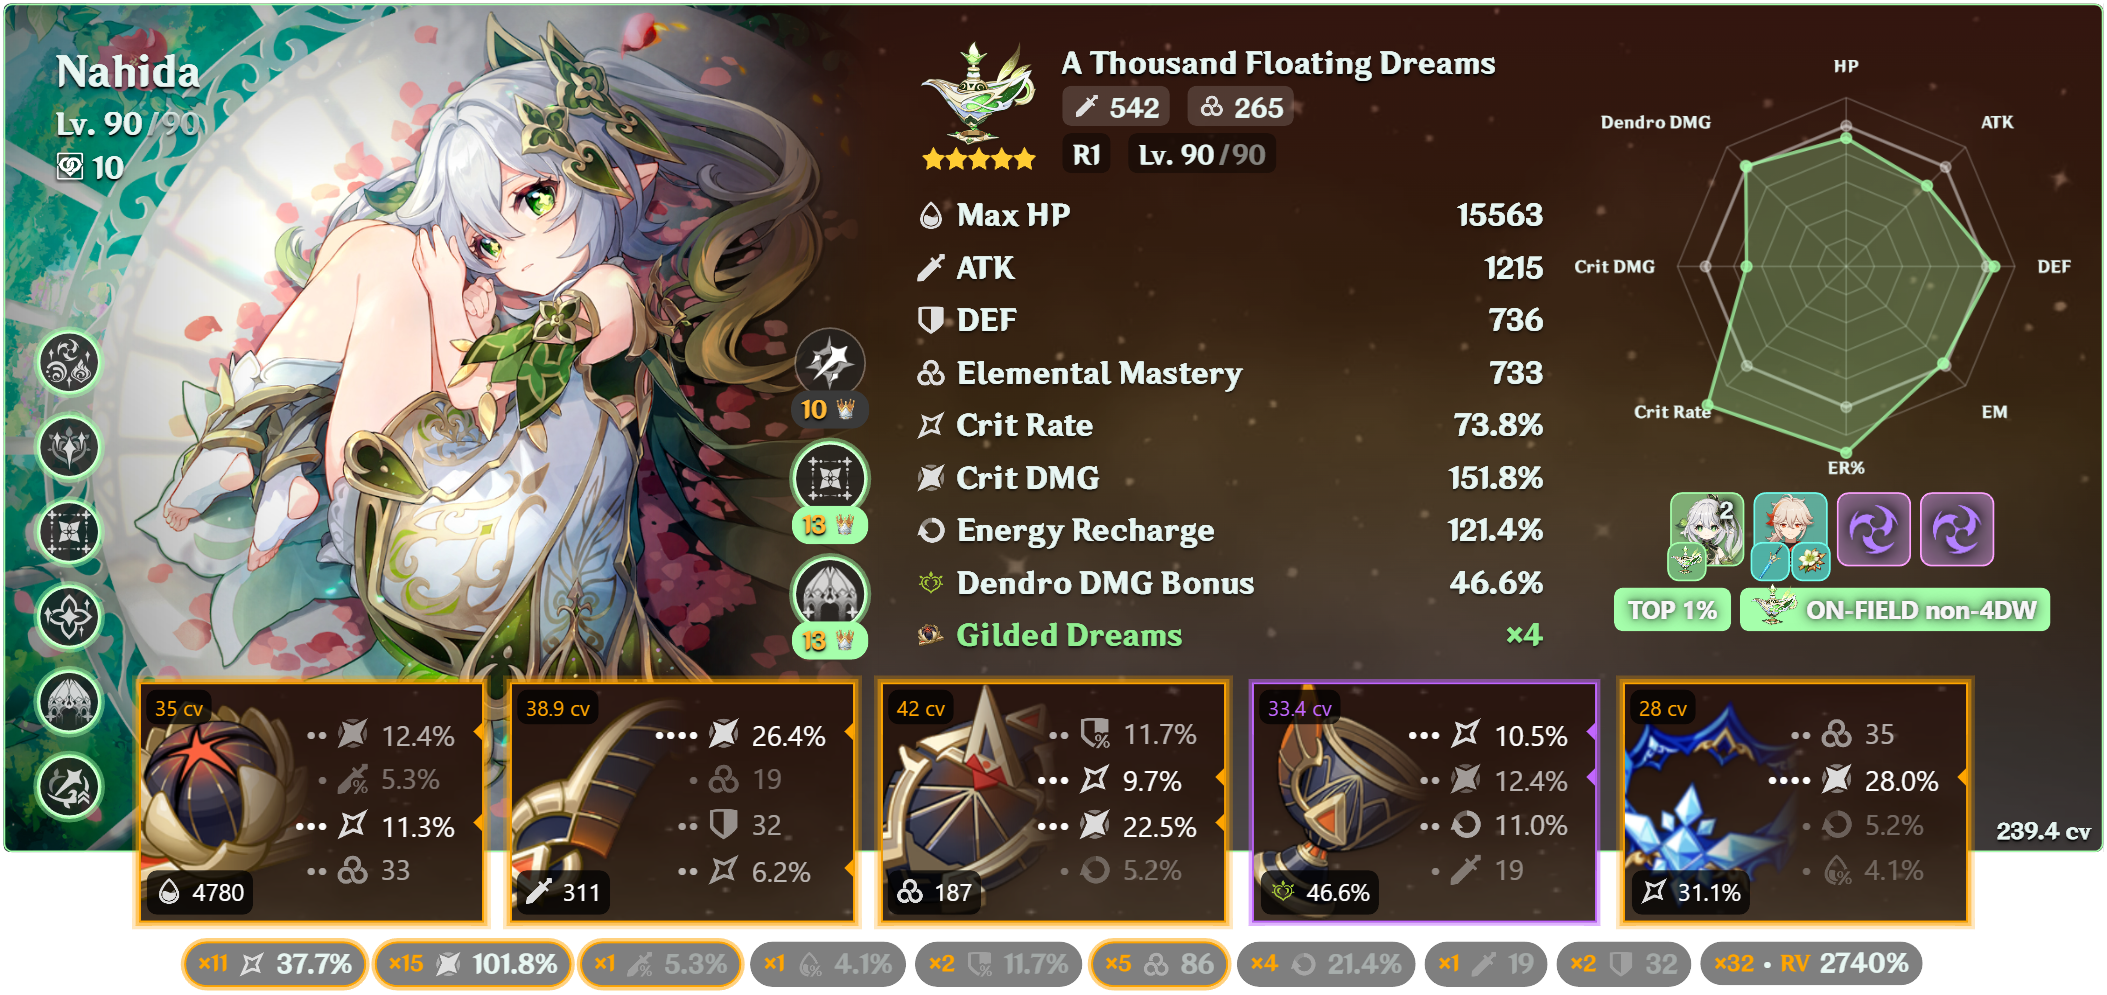Select the elemental skill talent icon (upper 13)

(x=830, y=478)
